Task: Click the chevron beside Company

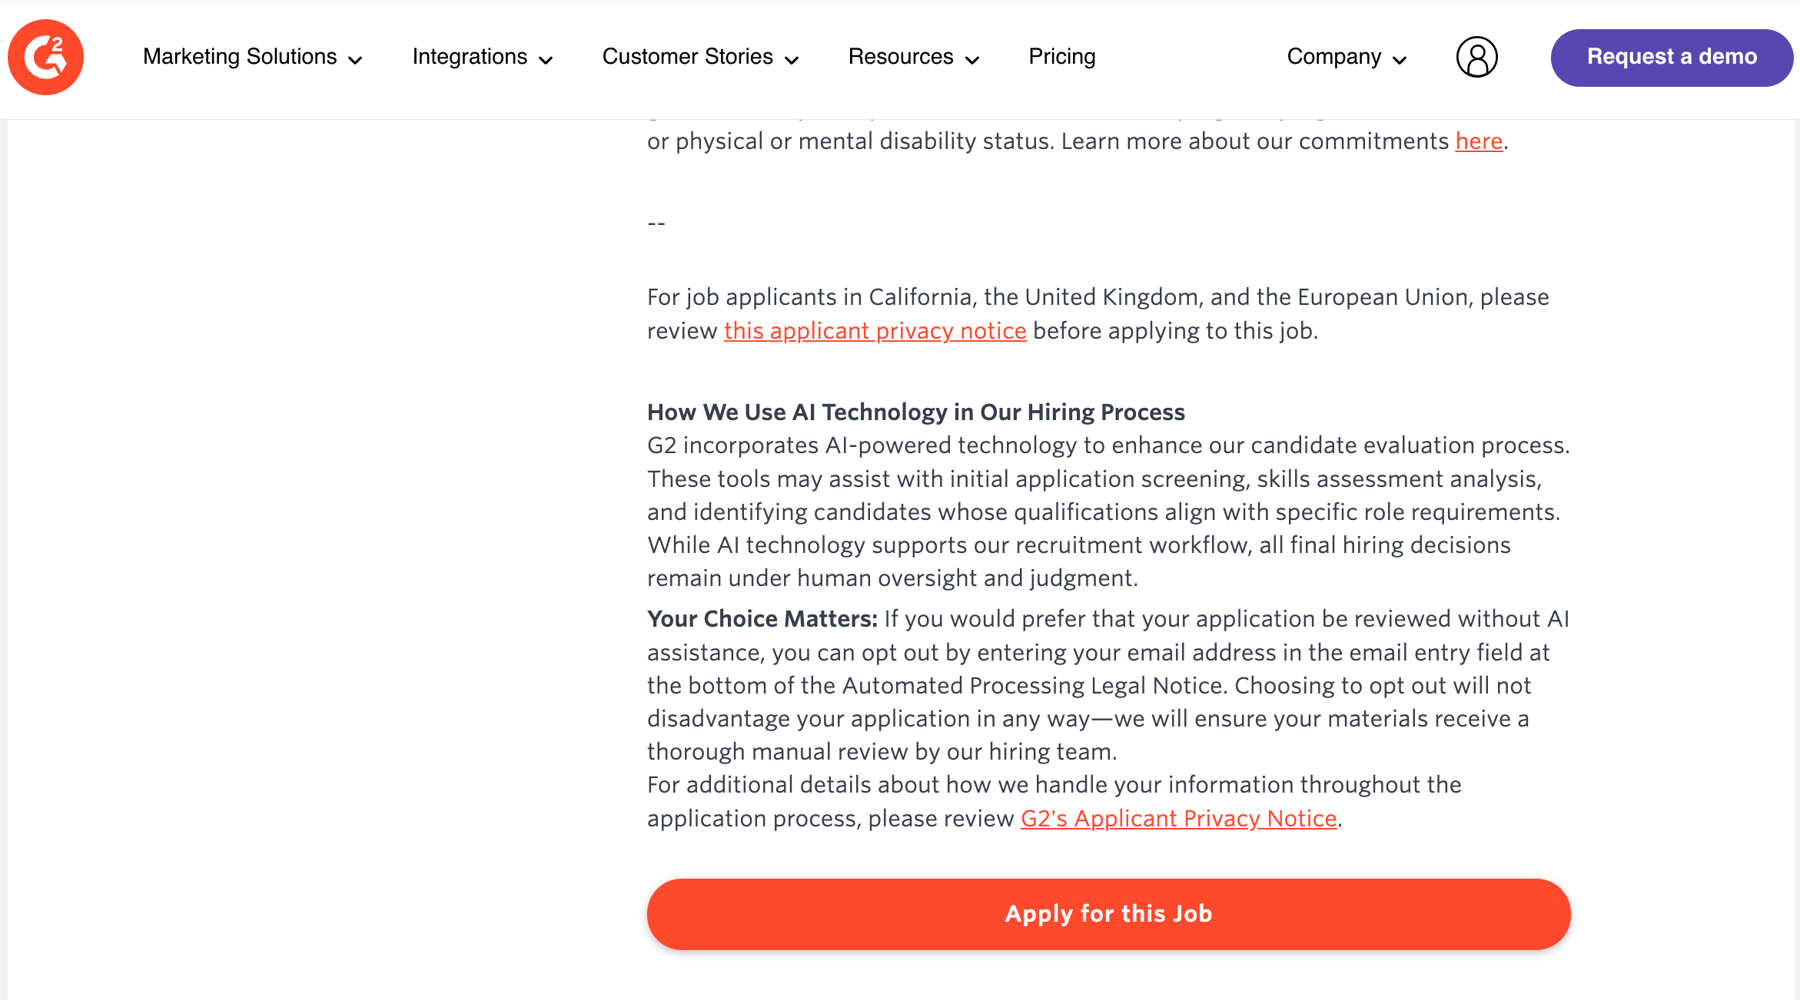Action: [x=1399, y=60]
